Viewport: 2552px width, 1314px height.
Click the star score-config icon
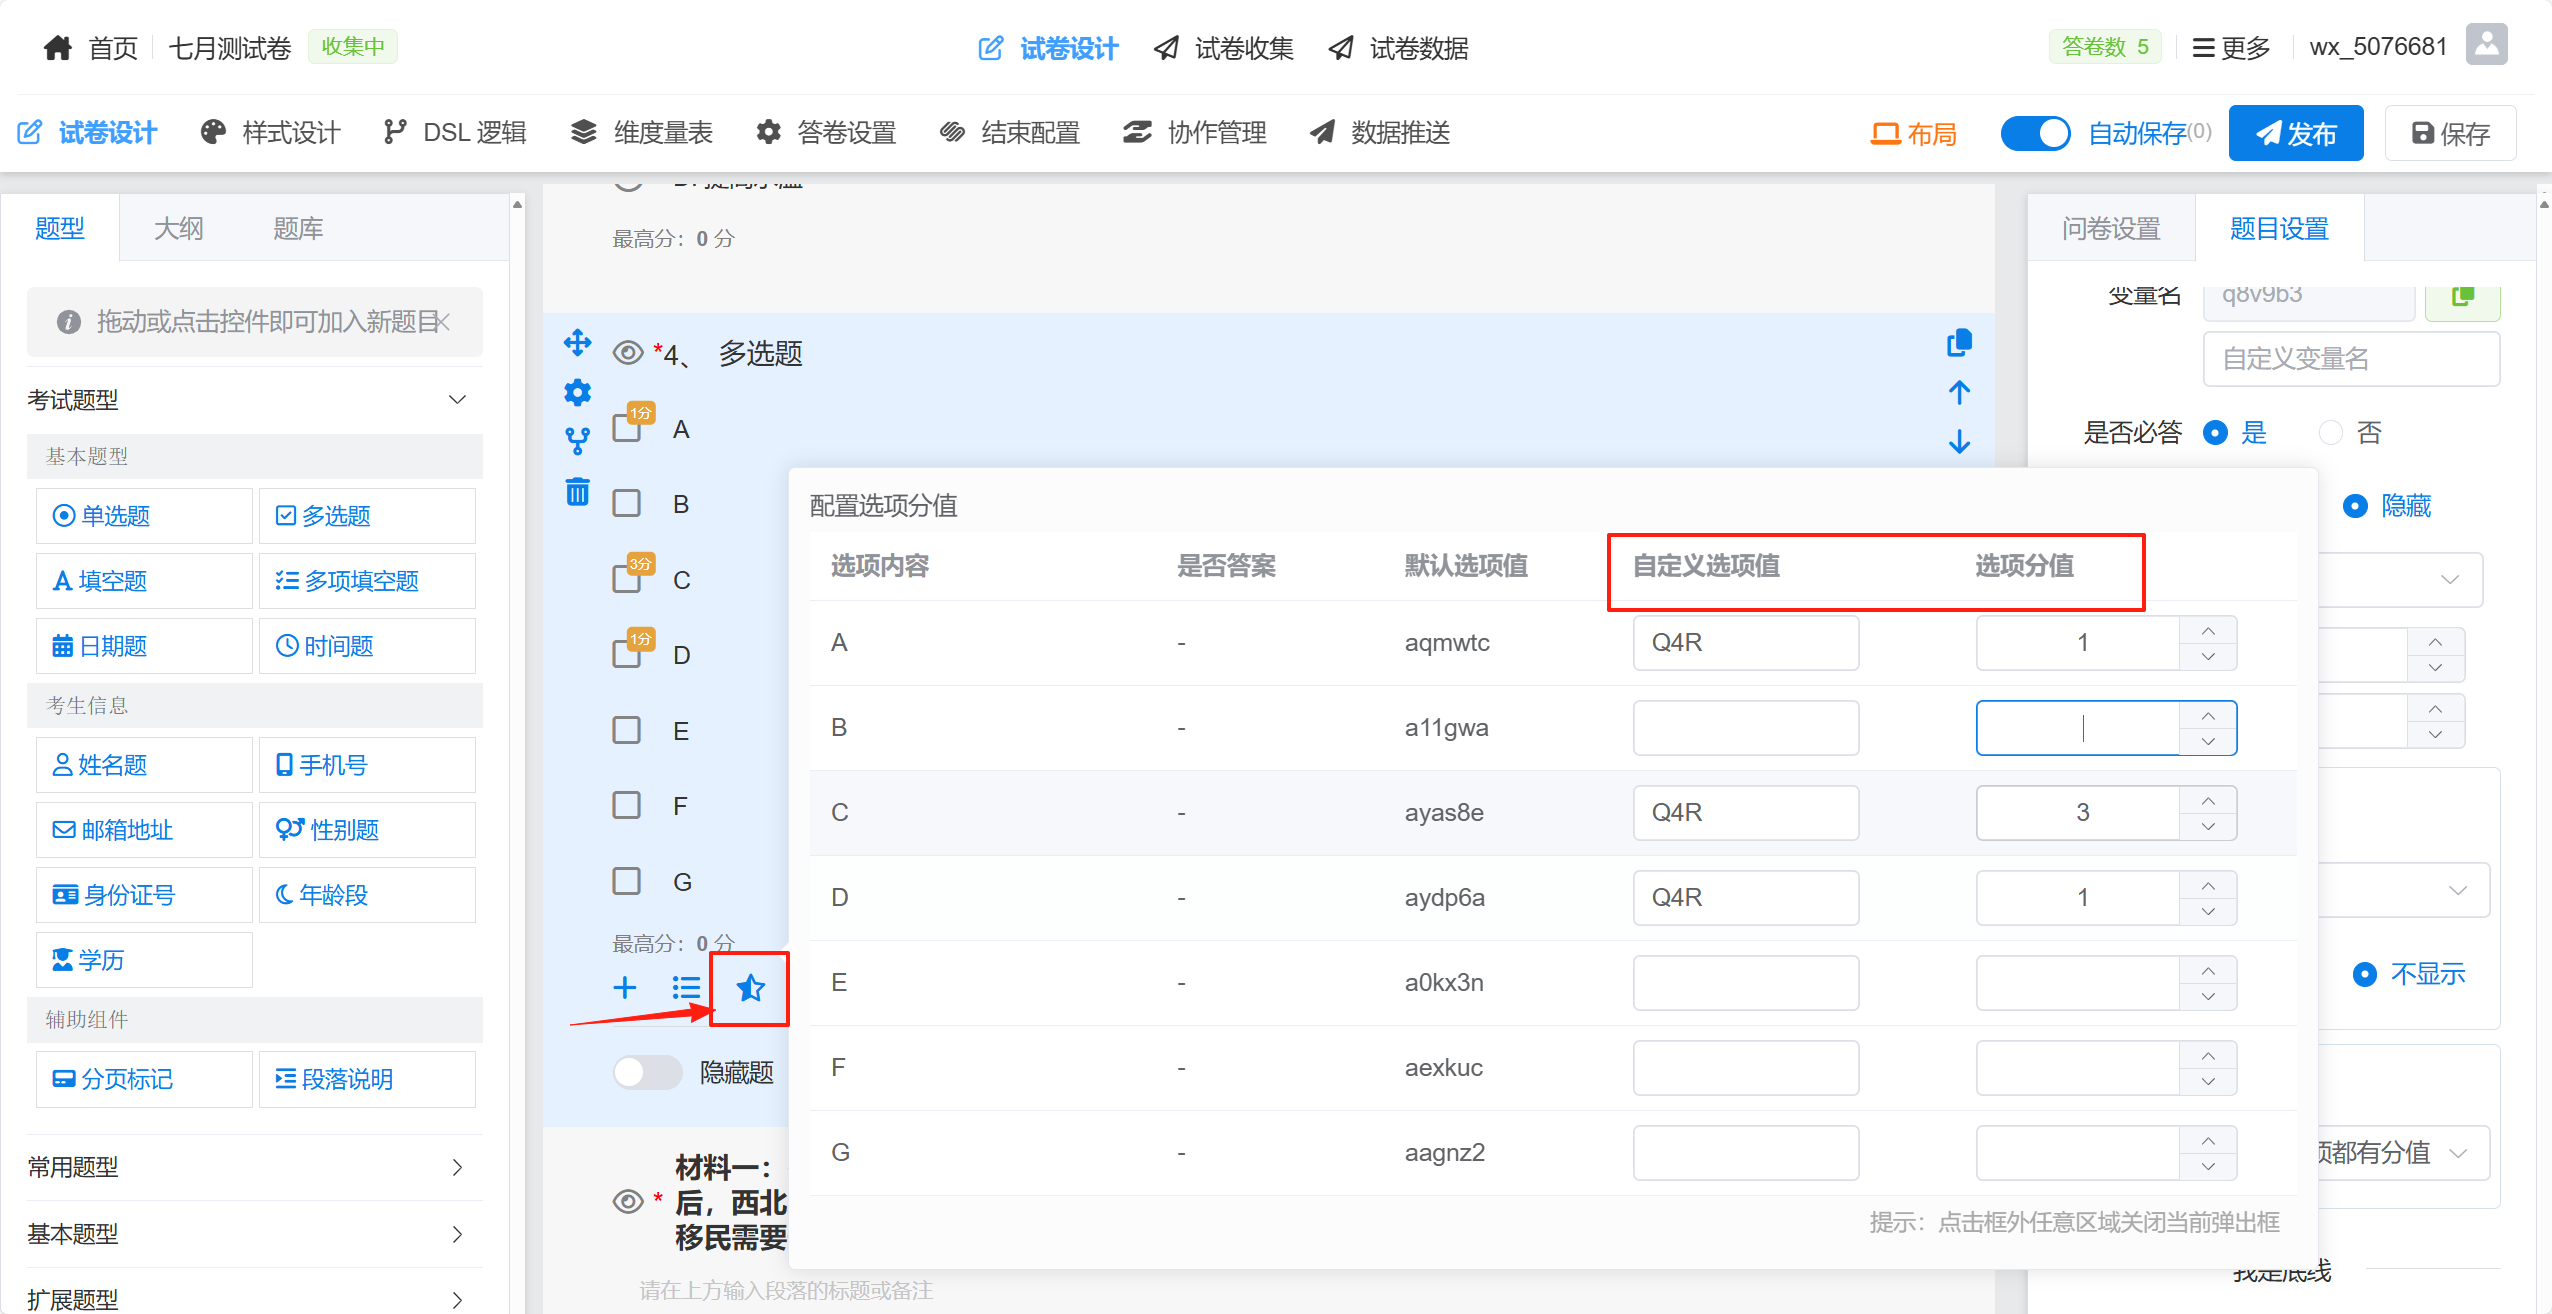[x=750, y=988]
